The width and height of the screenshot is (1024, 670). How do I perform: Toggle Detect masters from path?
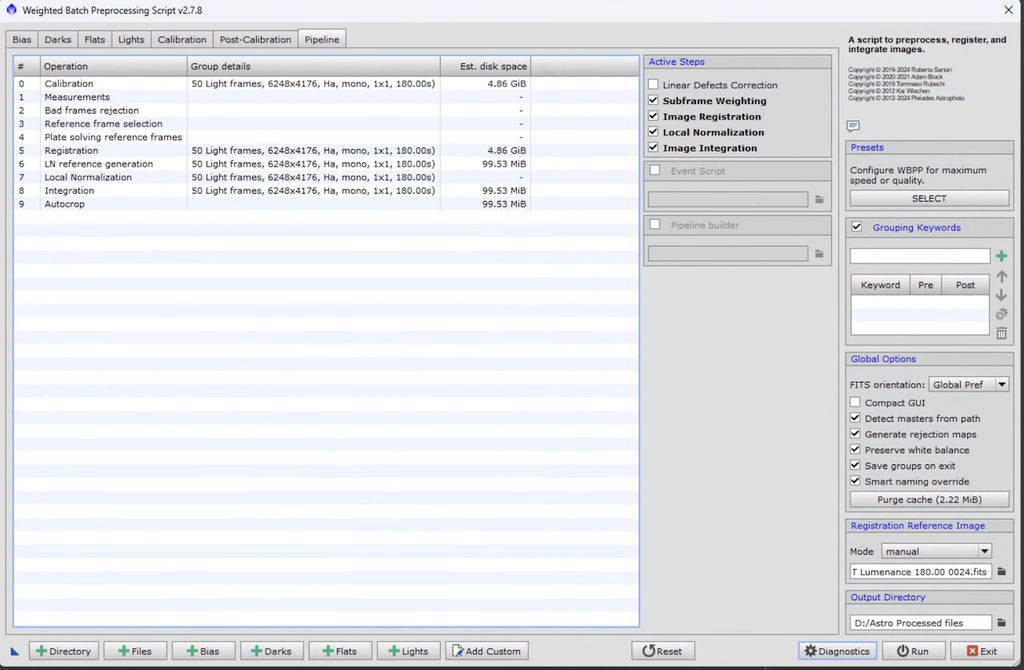855,418
